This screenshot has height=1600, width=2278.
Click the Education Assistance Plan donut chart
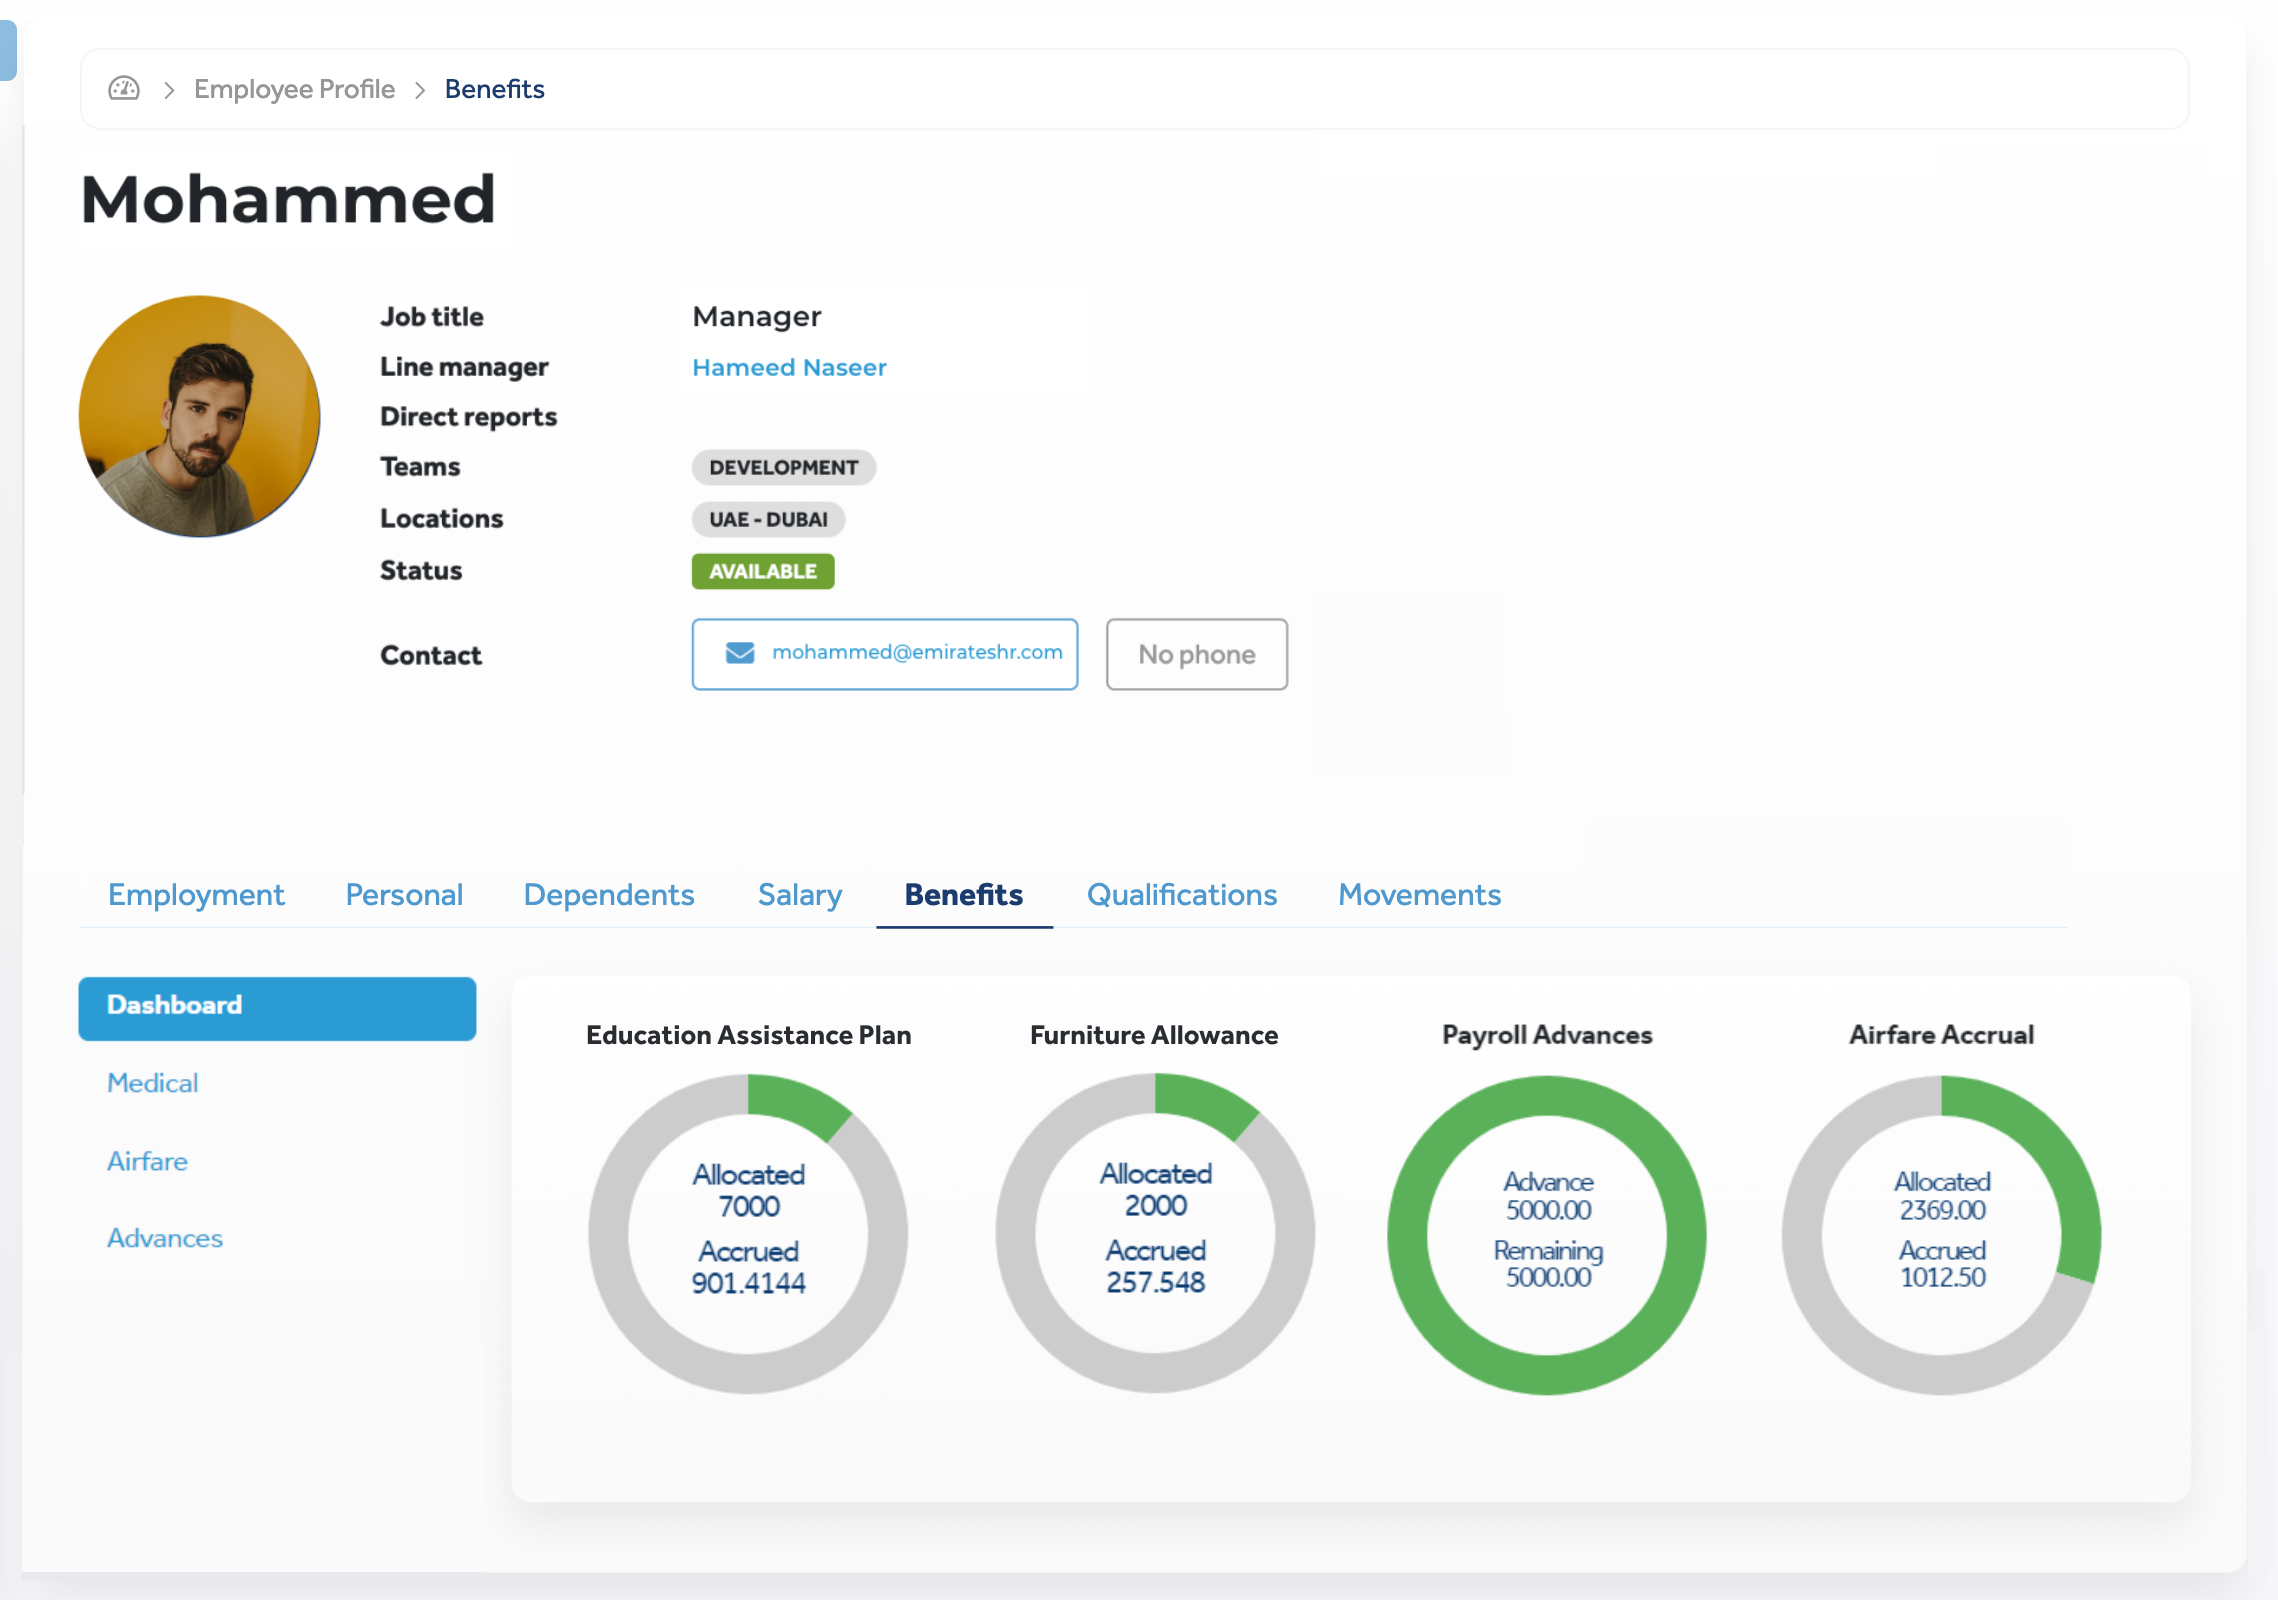tap(748, 1233)
